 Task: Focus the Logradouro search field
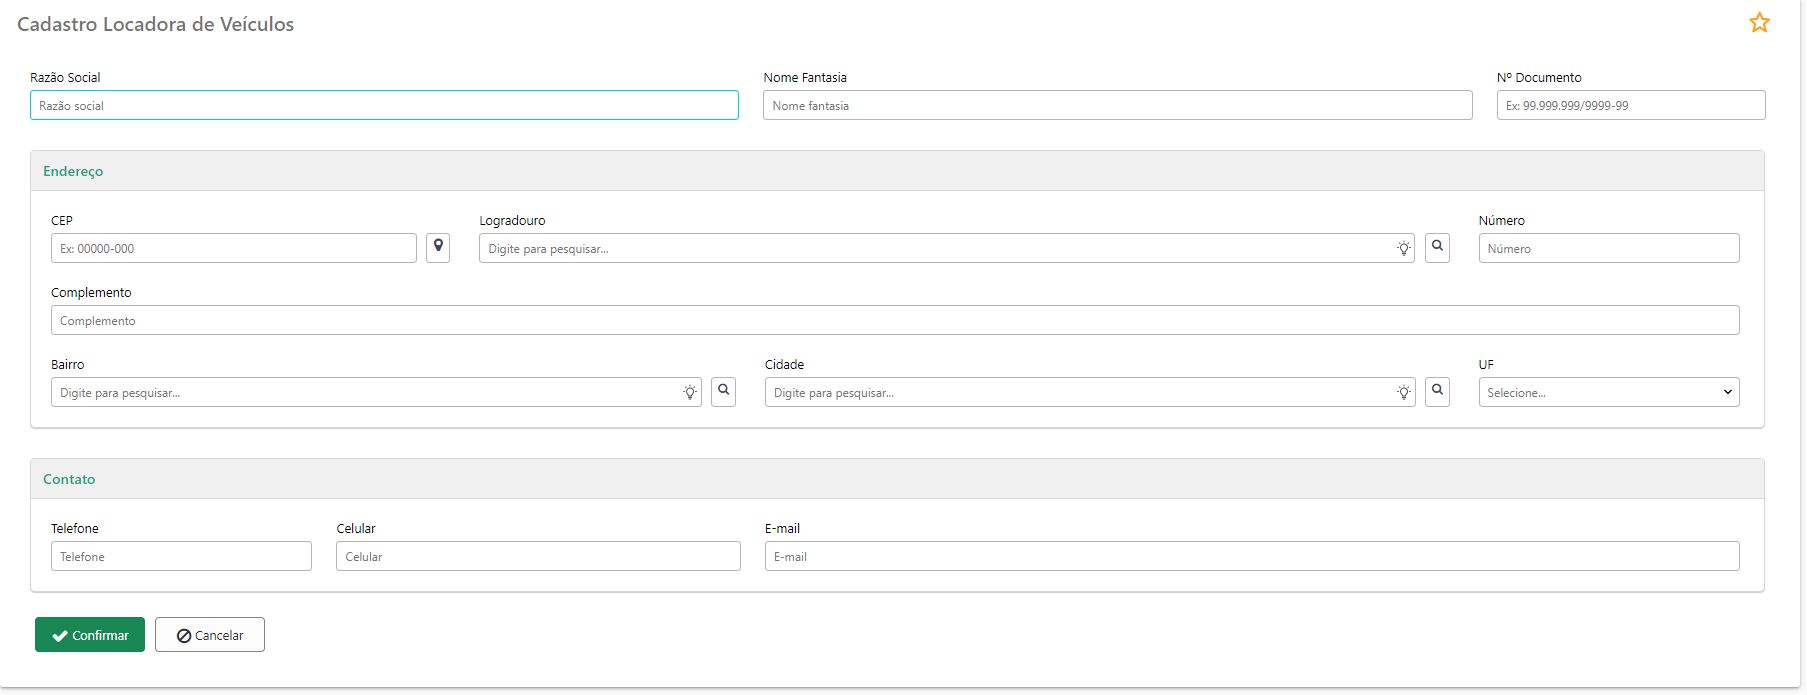click(946, 248)
